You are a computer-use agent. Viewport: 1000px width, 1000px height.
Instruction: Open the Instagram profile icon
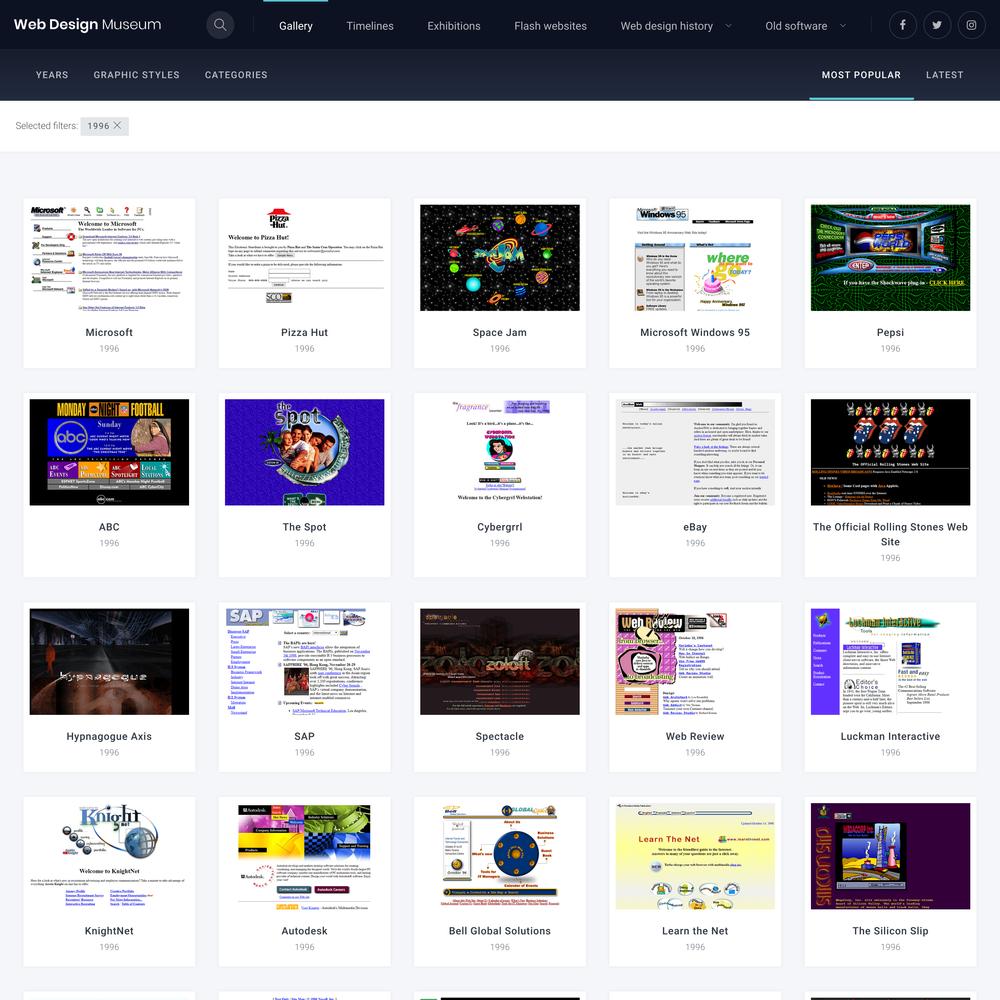pyautogui.click(x=971, y=26)
